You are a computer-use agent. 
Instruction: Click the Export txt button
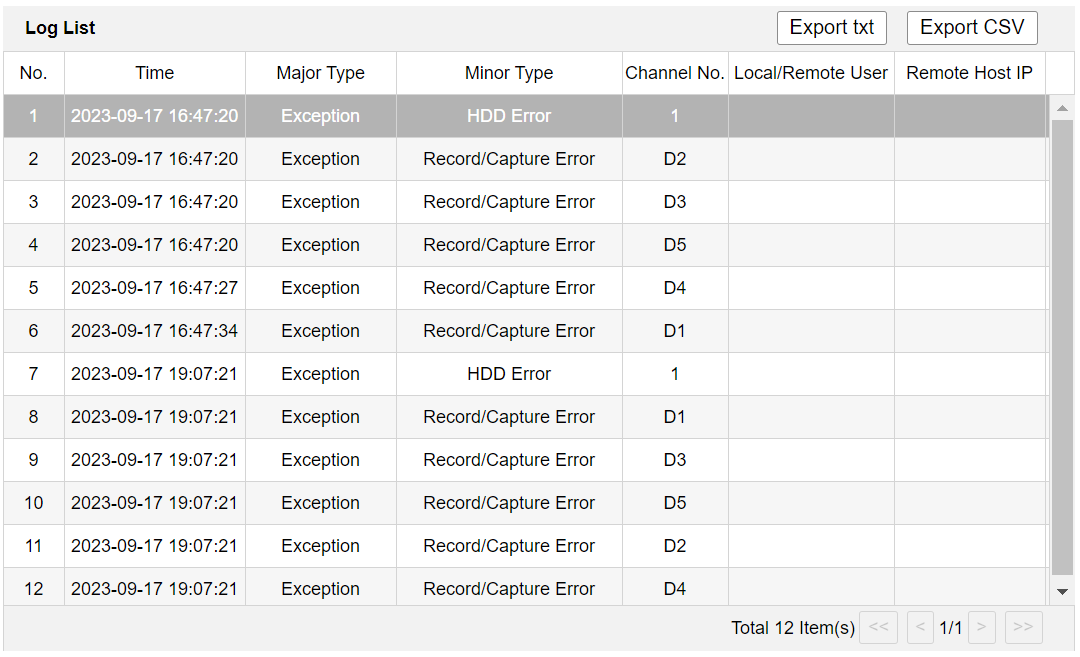[831, 28]
